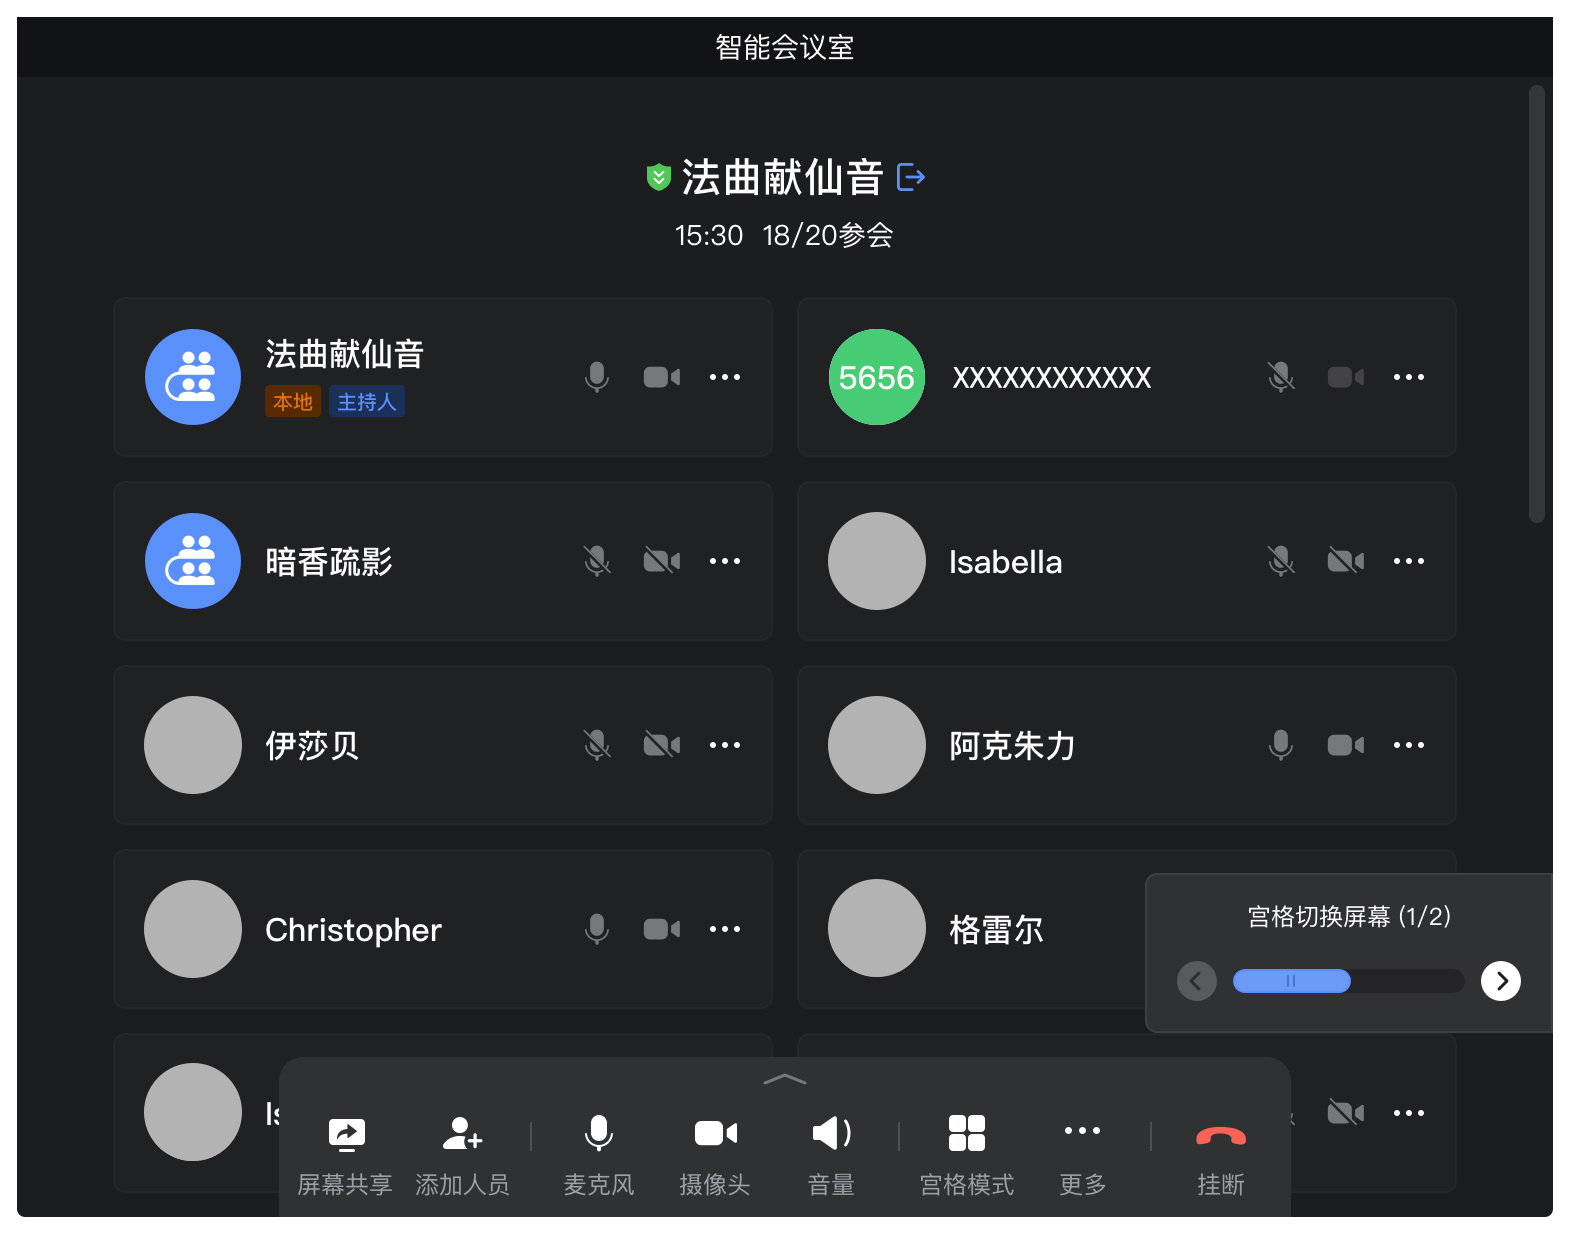Click the green security shield icon
Image resolution: width=1571 pixels, height=1235 pixels.
point(658,177)
